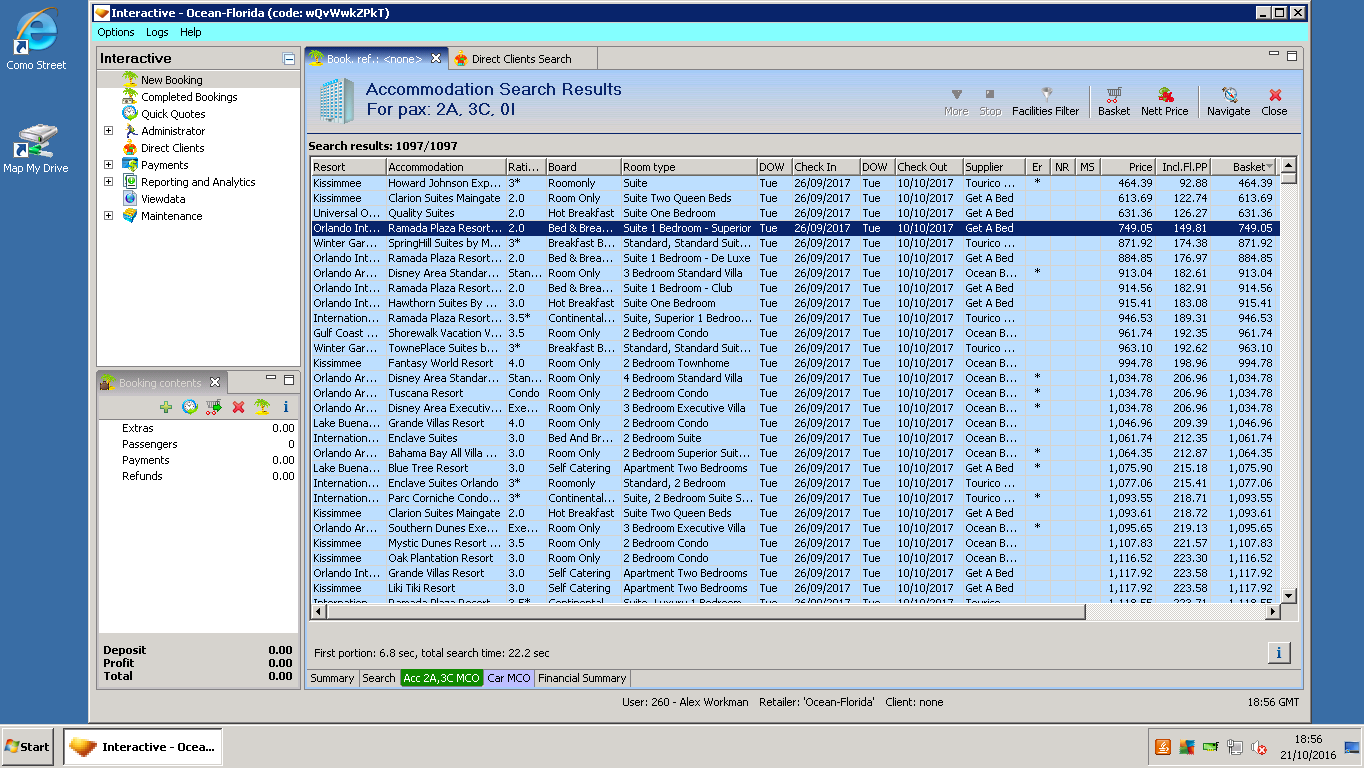
Task: Expand the Payments tree node
Action: (108, 165)
